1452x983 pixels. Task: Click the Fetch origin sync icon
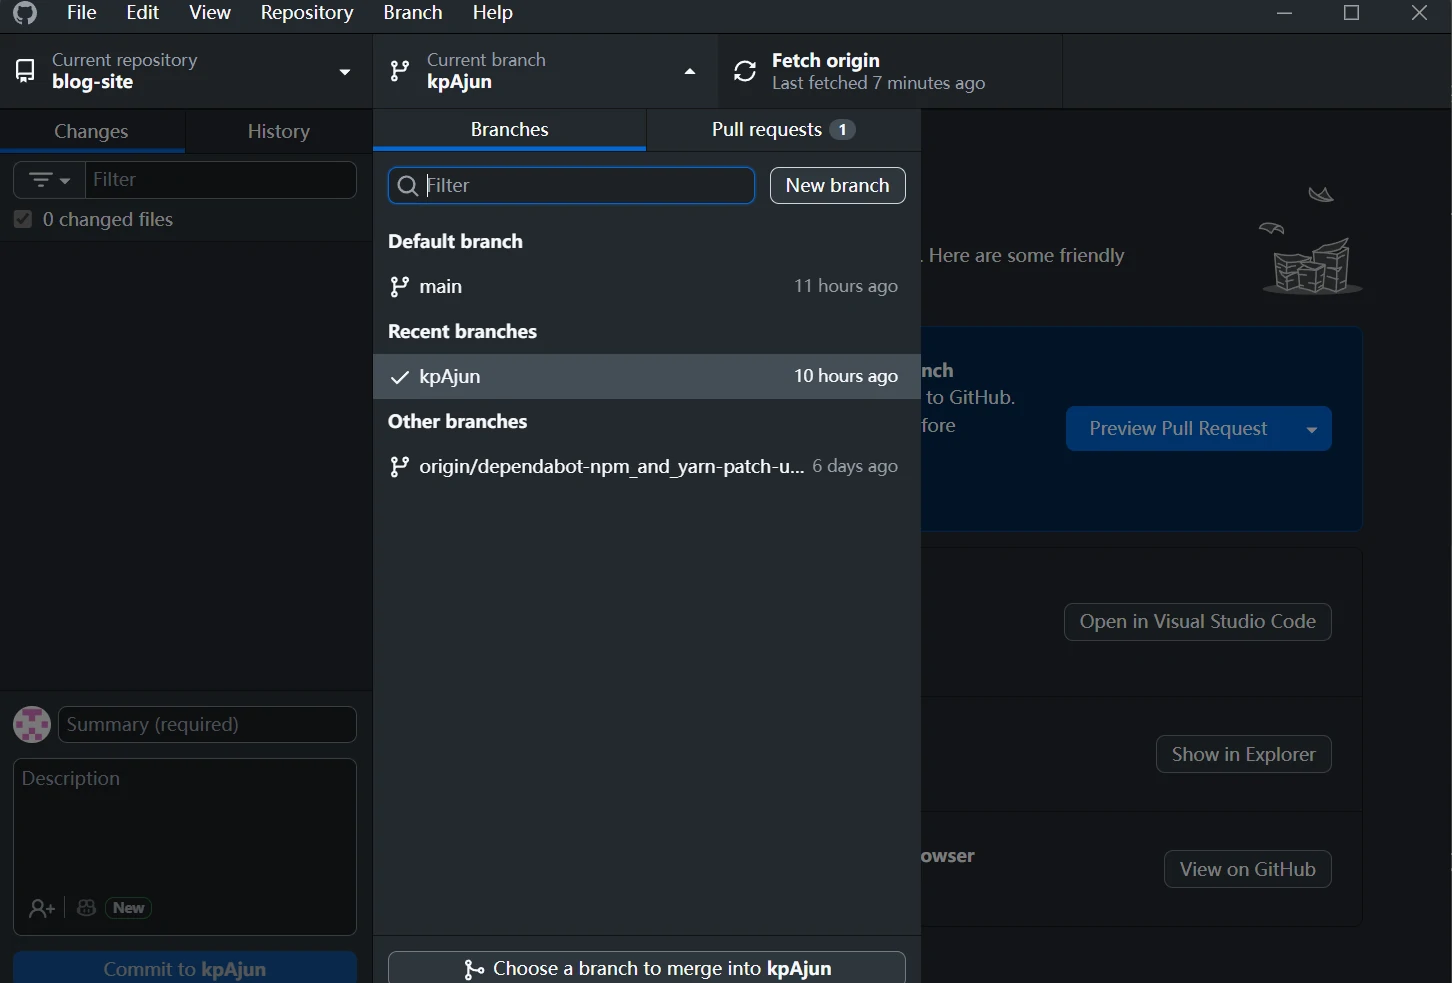click(x=745, y=71)
